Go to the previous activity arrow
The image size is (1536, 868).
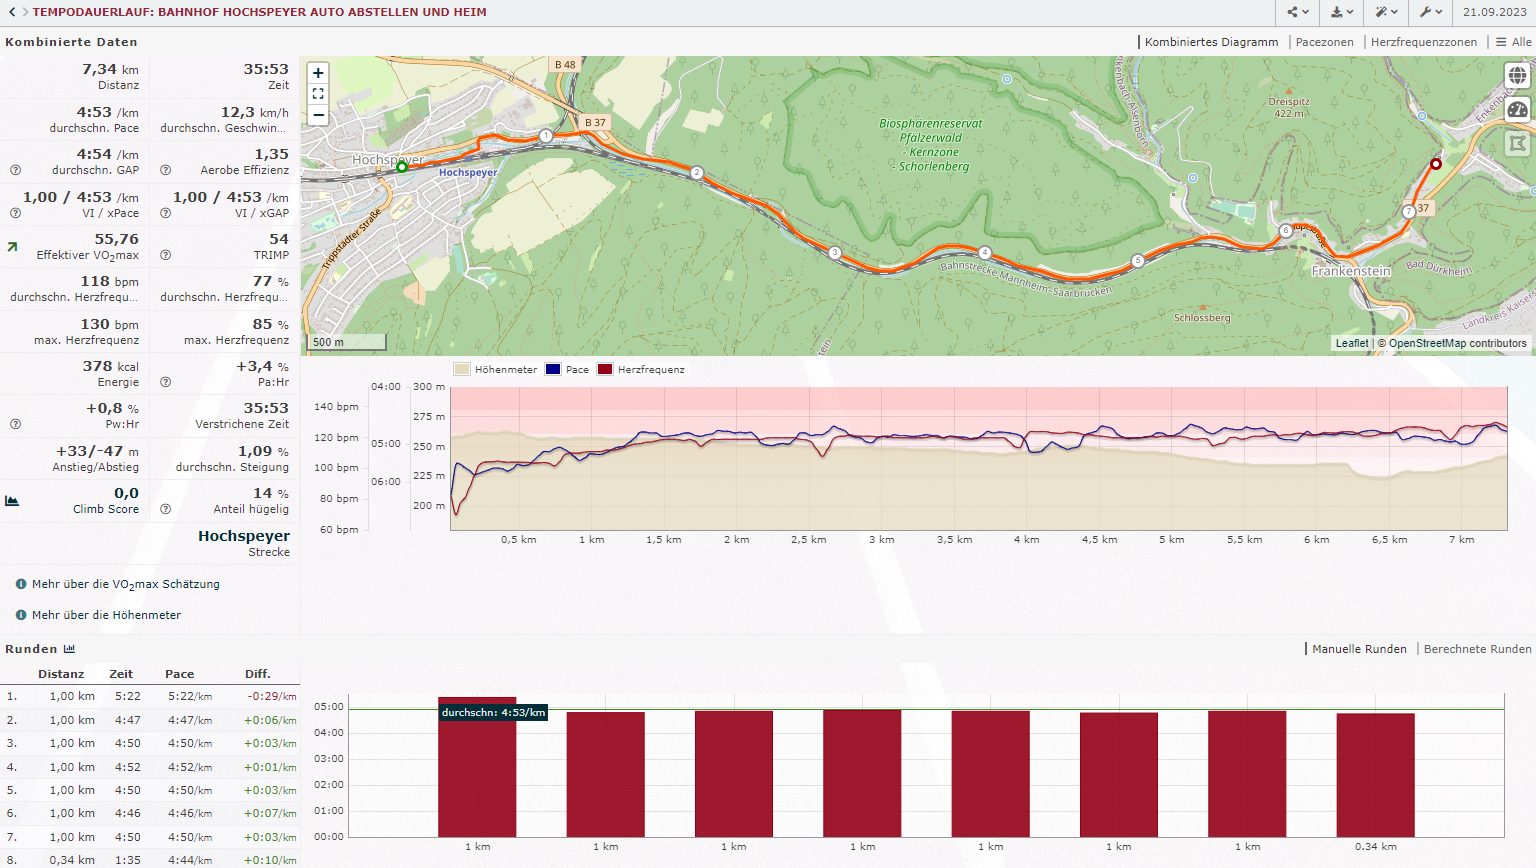click(12, 12)
